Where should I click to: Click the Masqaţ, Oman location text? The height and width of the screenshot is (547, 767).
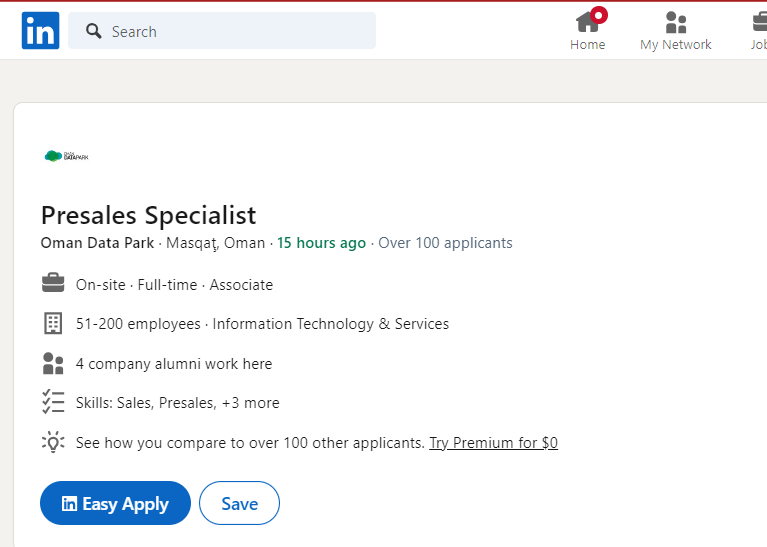pos(215,243)
